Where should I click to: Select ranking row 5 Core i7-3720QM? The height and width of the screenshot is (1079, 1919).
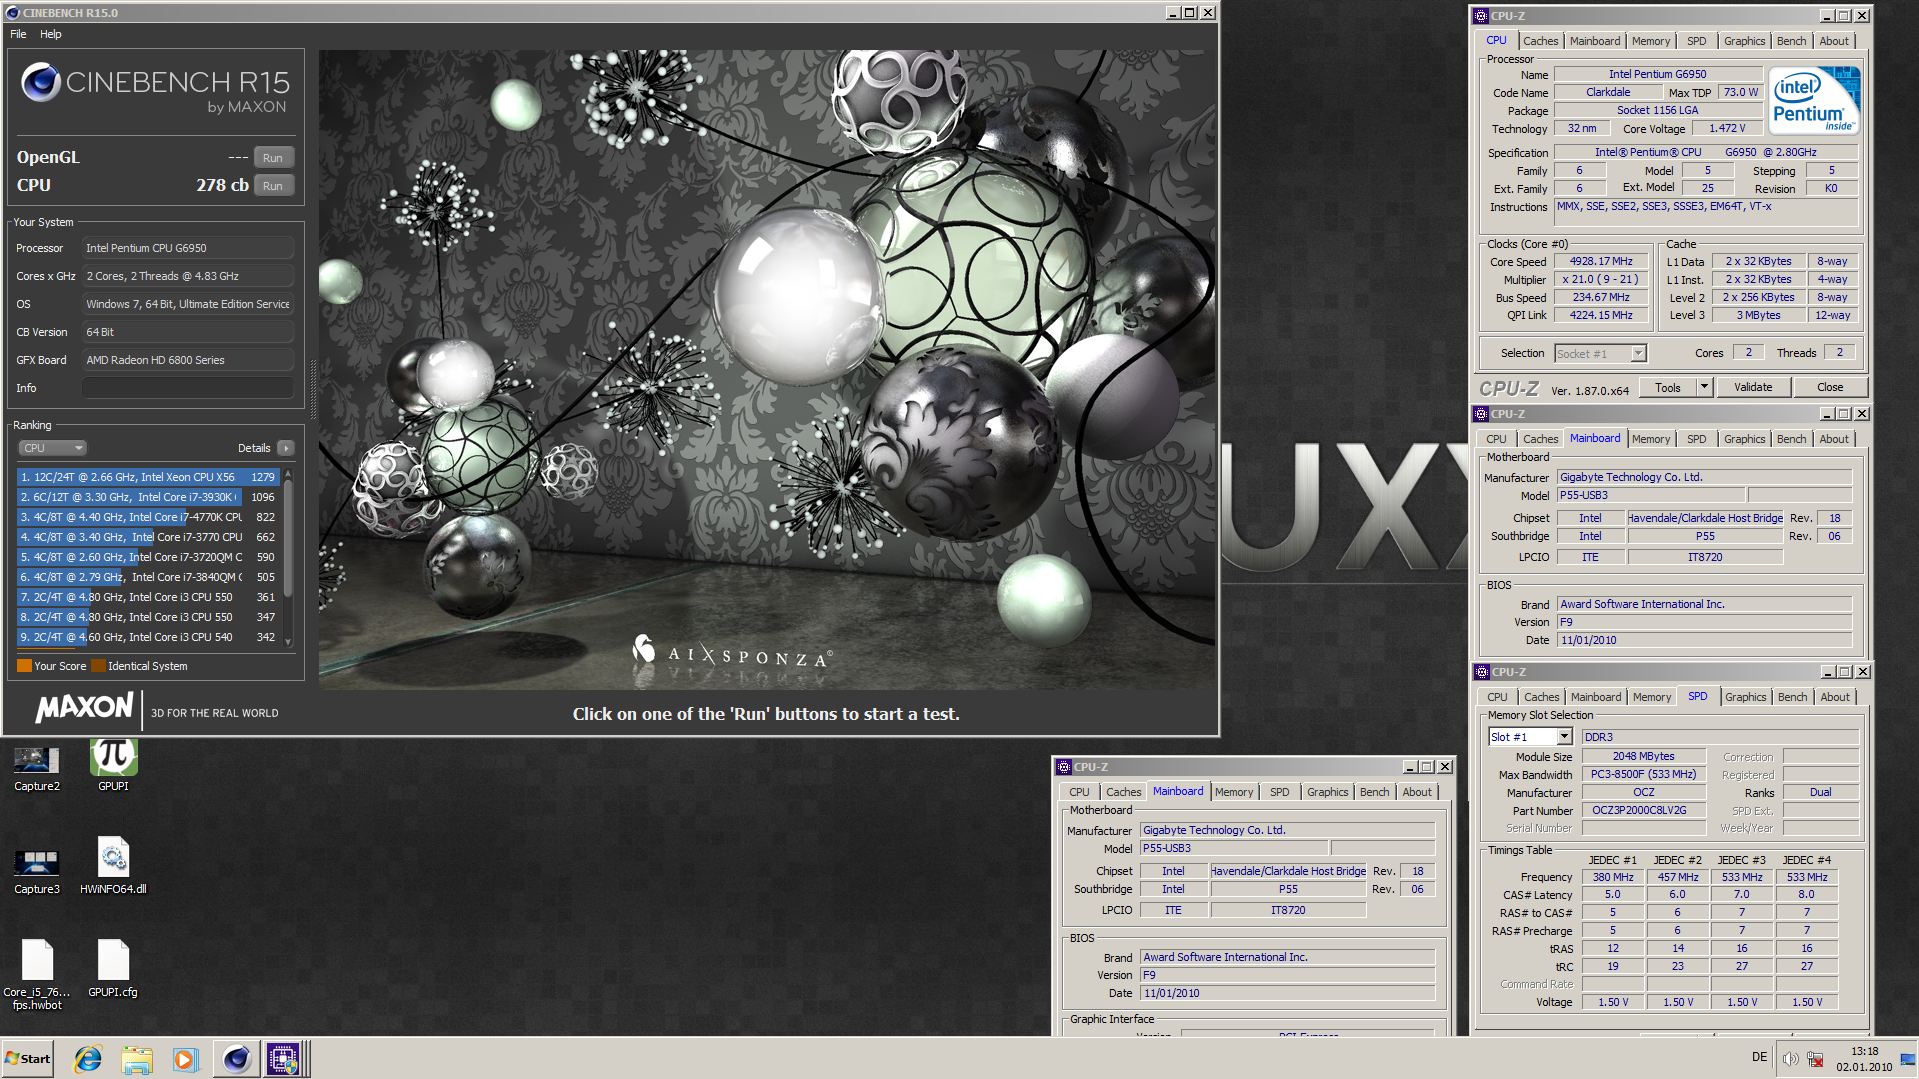pos(148,557)
